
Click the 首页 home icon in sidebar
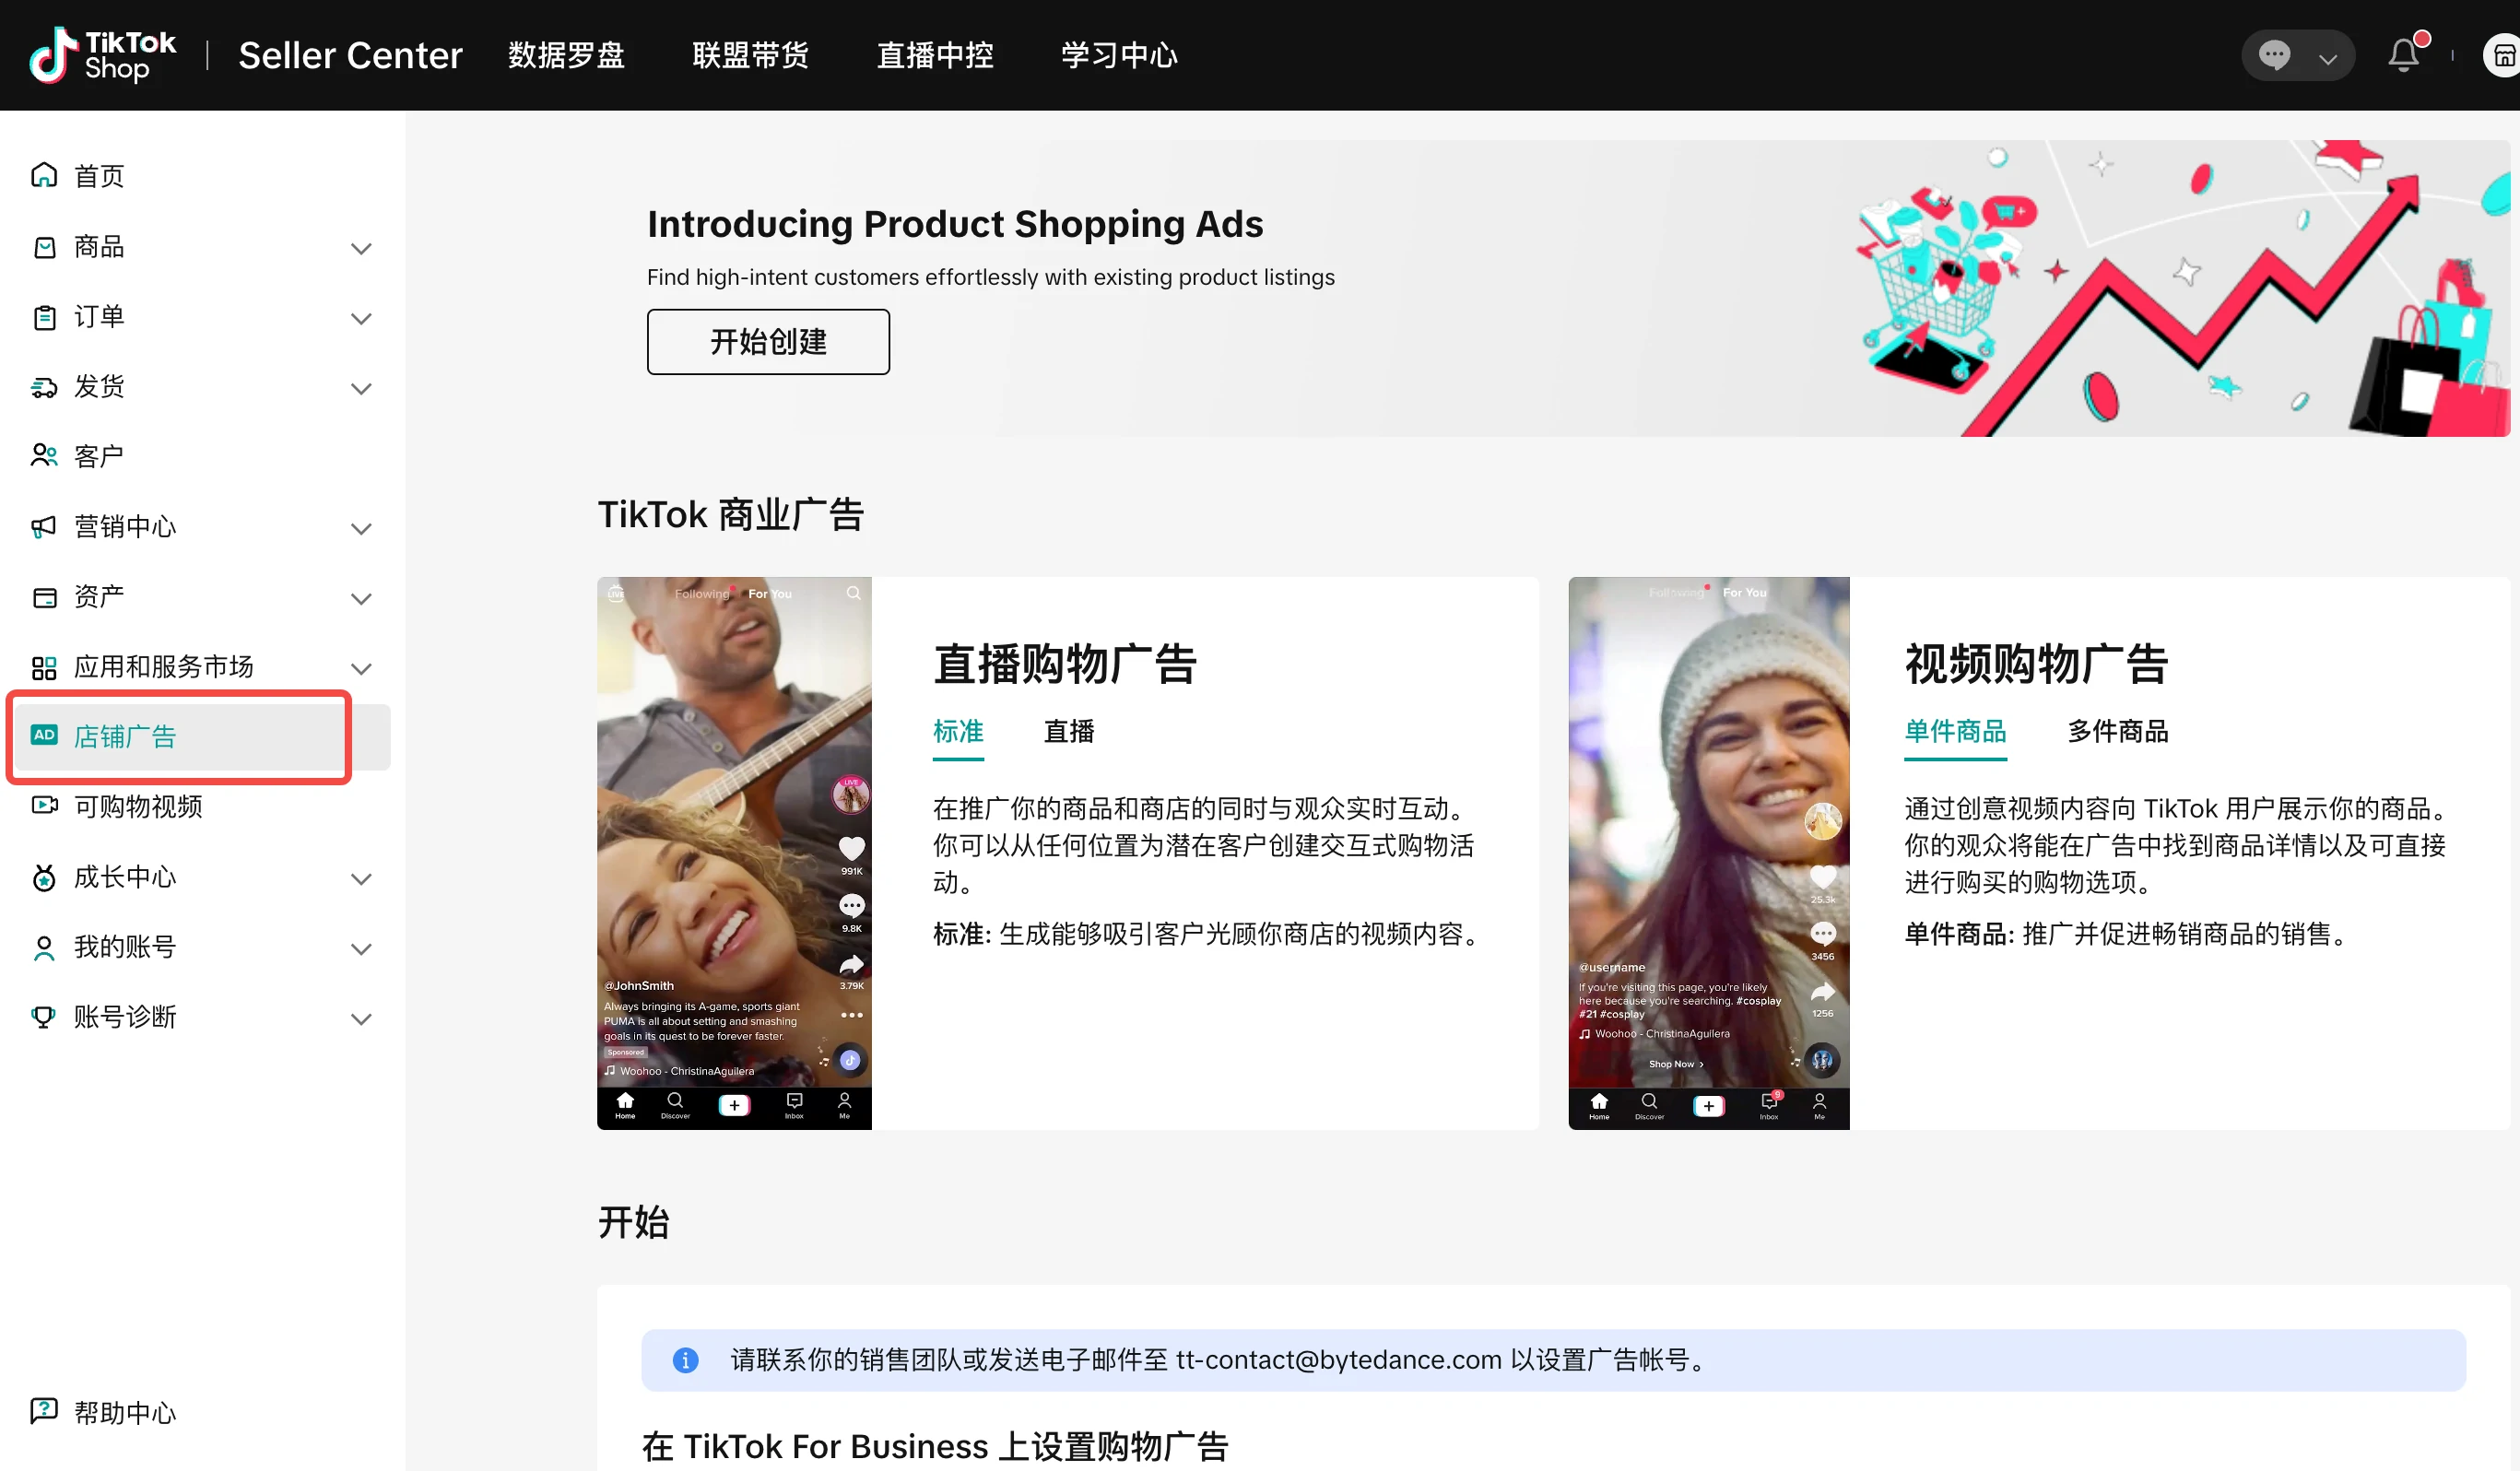[x=44, y=176]
